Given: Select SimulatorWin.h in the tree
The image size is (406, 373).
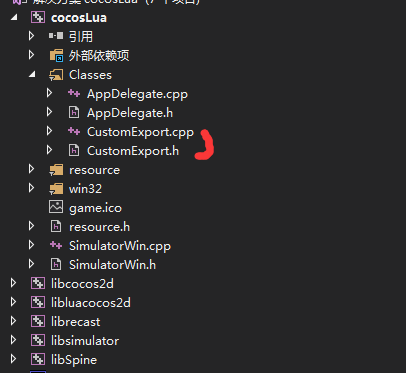Looking at the screenshot, I should 112,265.
